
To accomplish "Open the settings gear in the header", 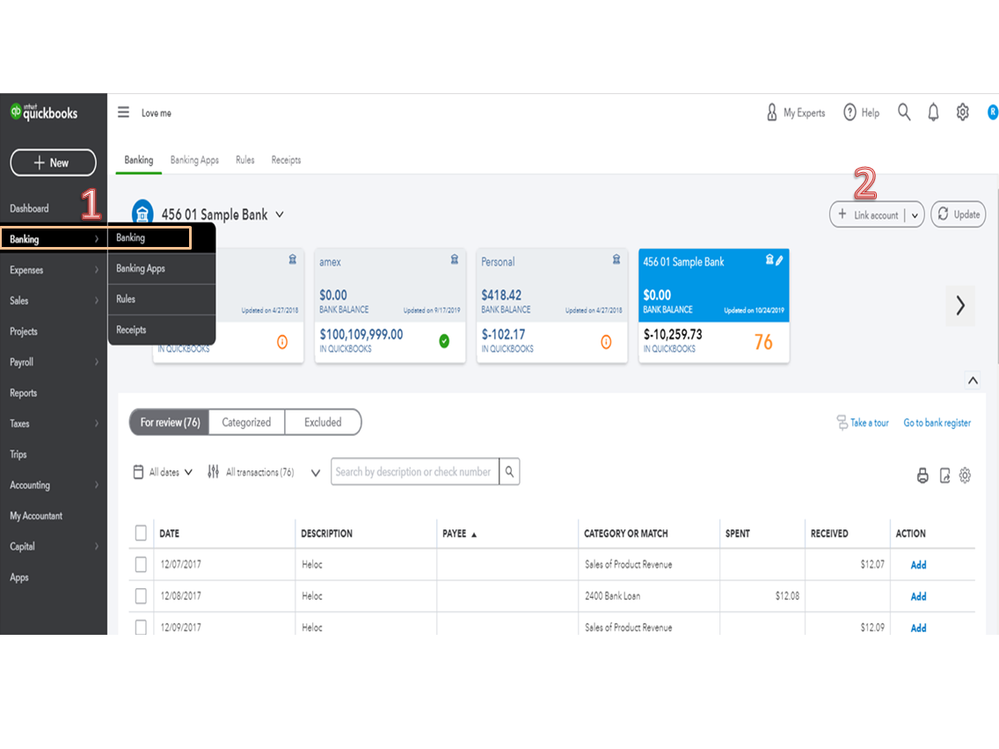I will point(962,112).
